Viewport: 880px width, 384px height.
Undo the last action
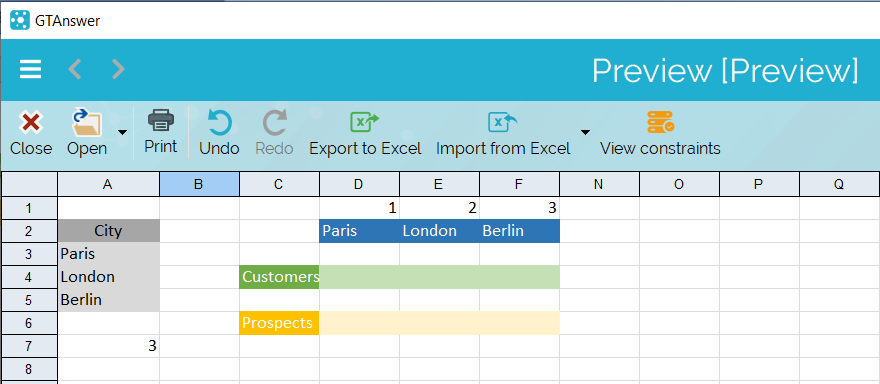(219, 134)
